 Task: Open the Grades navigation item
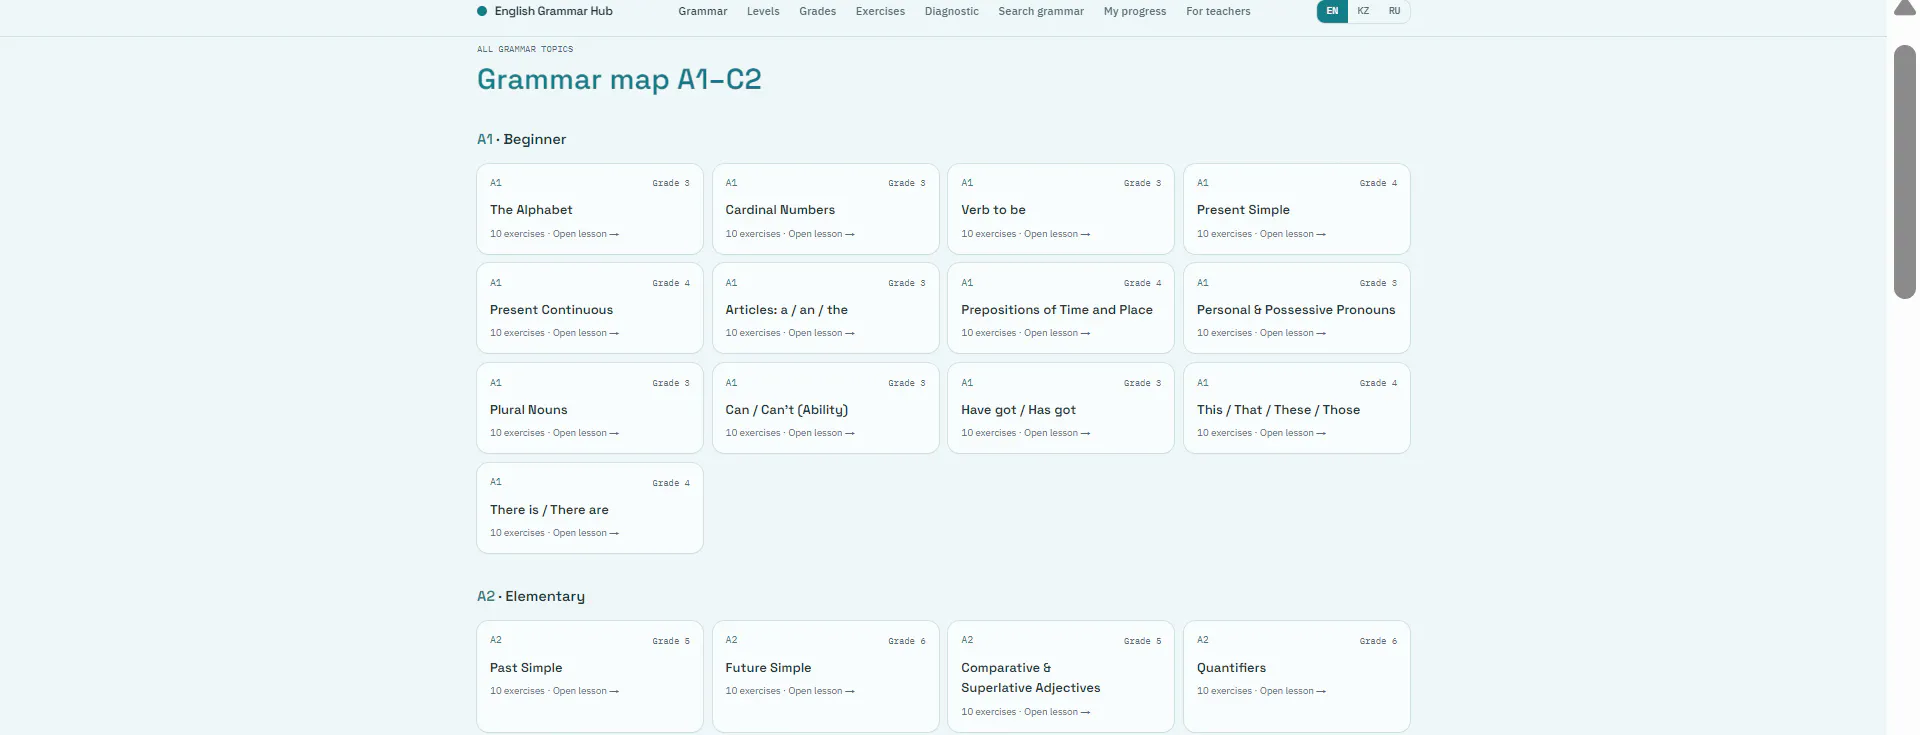point(817,11)
